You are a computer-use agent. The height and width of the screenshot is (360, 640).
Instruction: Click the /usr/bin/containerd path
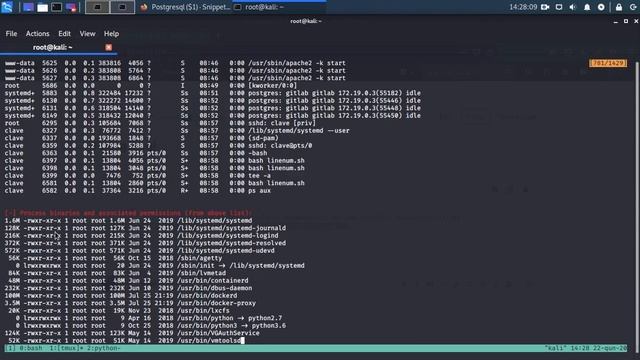pos(213,280)
